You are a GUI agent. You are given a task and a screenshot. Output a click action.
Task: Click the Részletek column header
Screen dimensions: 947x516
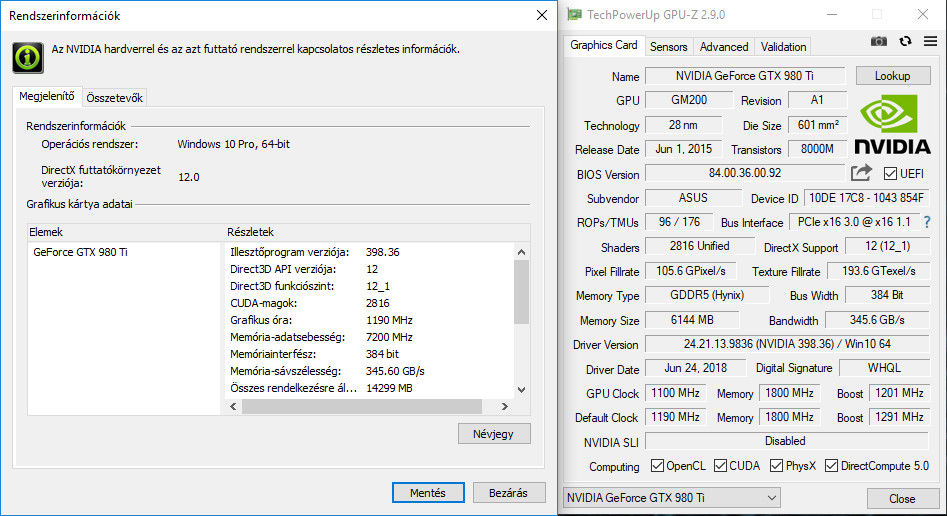[377, 232]
